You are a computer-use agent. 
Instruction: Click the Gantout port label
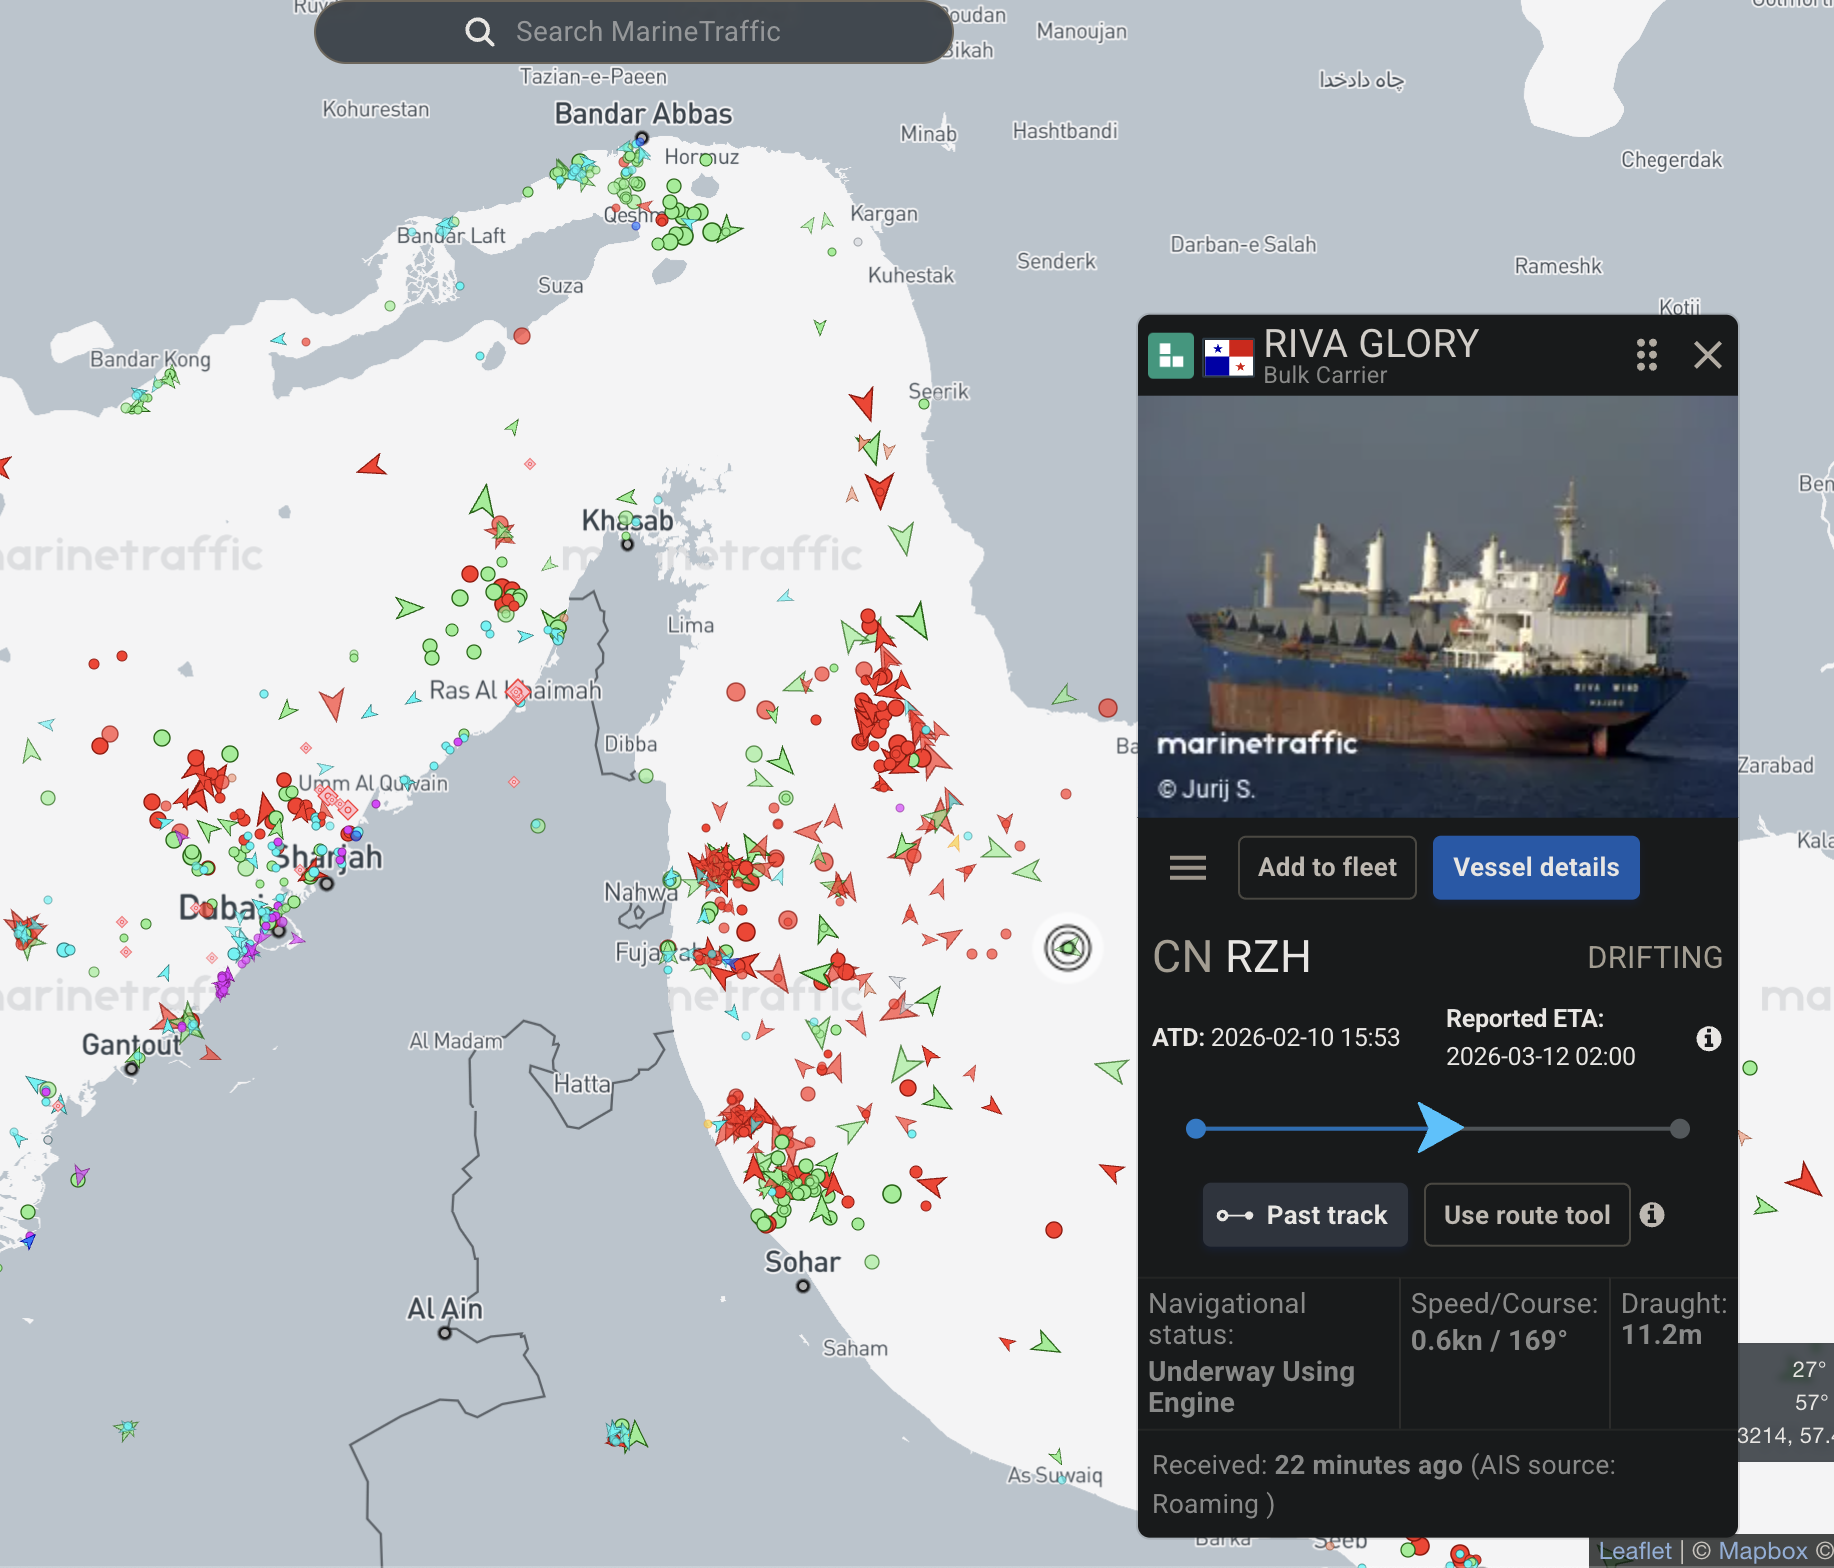tap(132, 1045)
